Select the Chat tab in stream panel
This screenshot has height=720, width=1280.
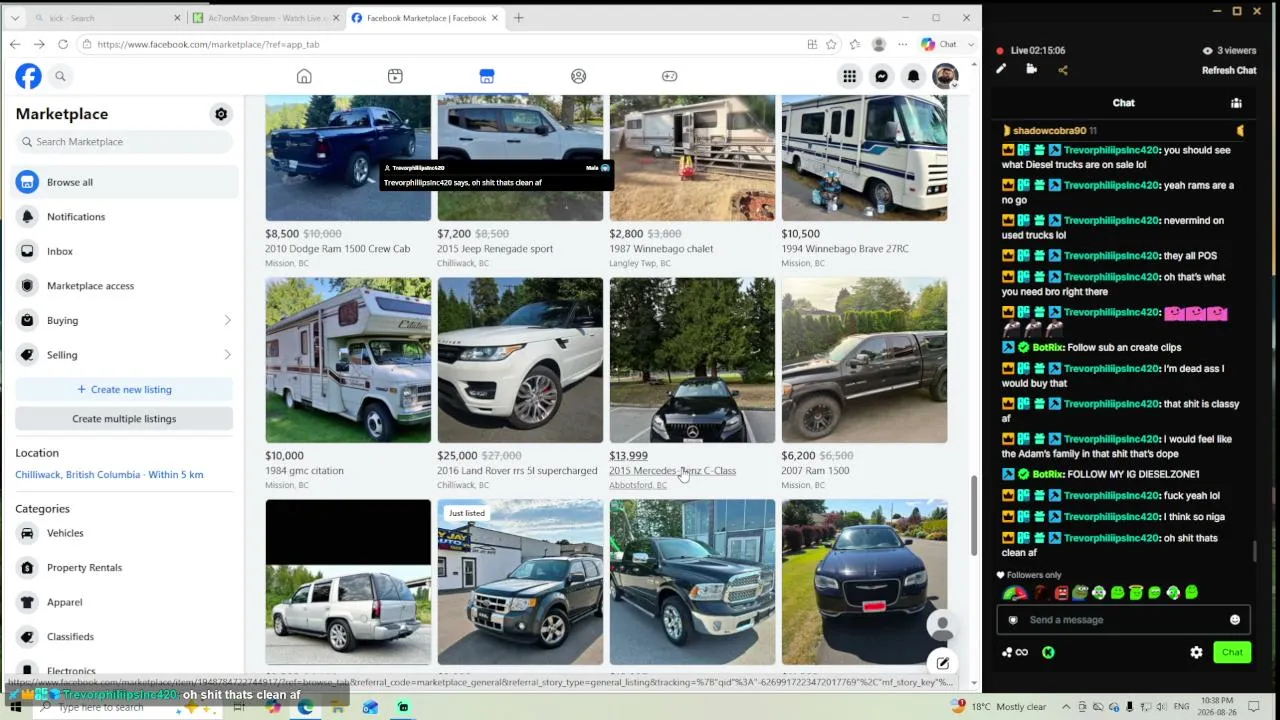point(1124,103)
